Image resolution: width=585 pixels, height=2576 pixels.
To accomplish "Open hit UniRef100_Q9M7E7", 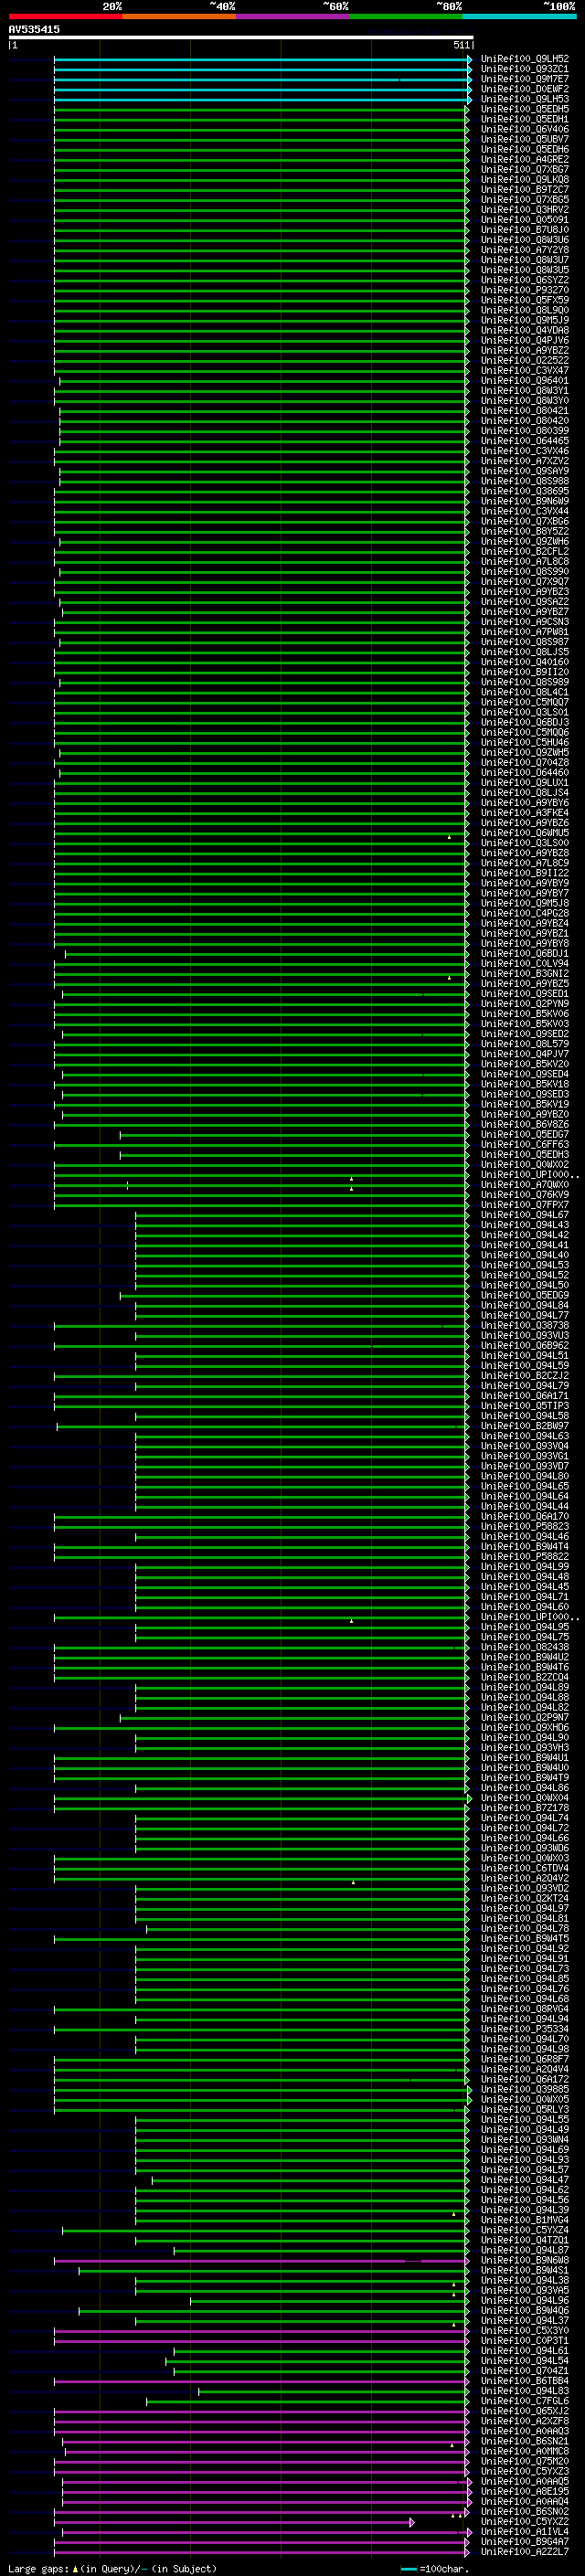I will click(524, 79).
